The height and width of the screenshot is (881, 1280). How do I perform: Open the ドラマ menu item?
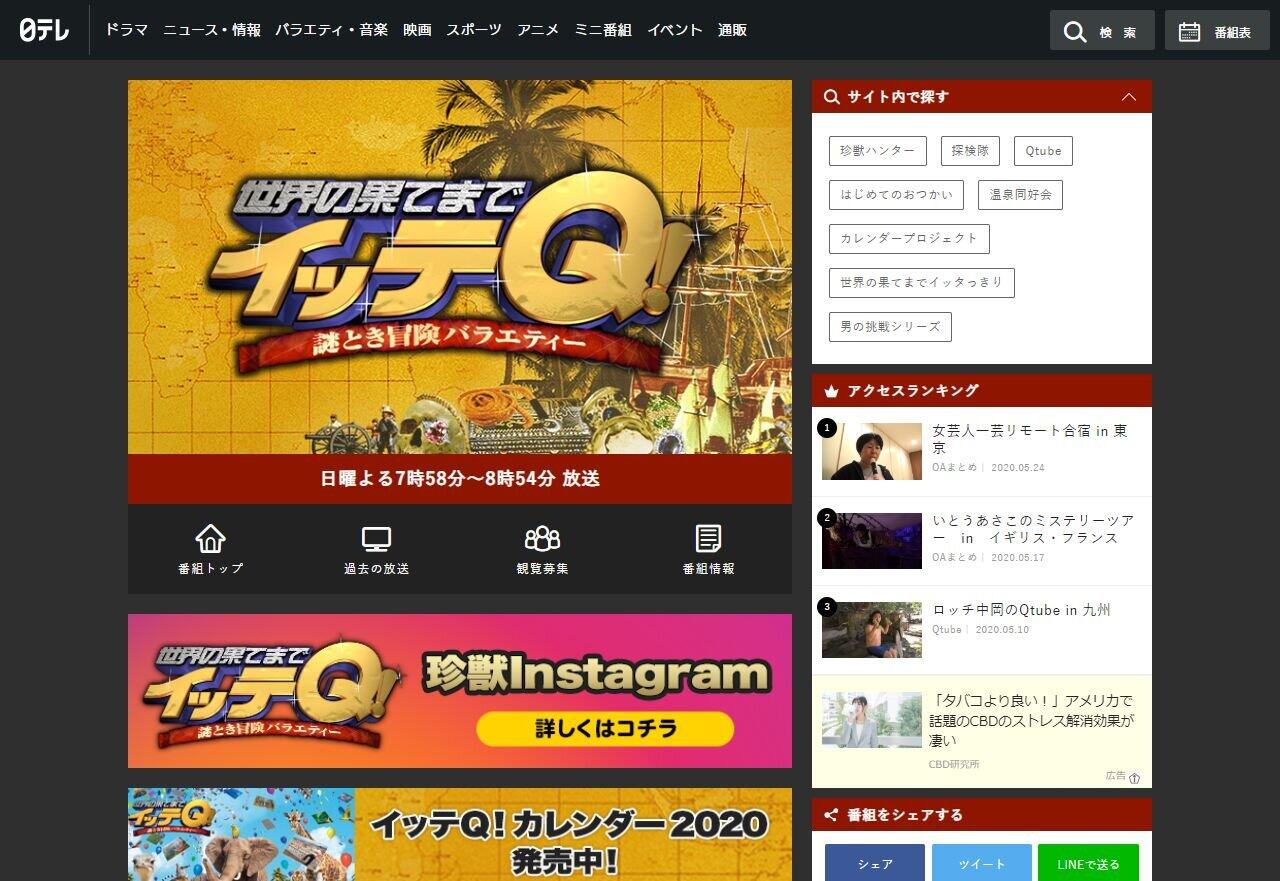[x=126, y=30]
